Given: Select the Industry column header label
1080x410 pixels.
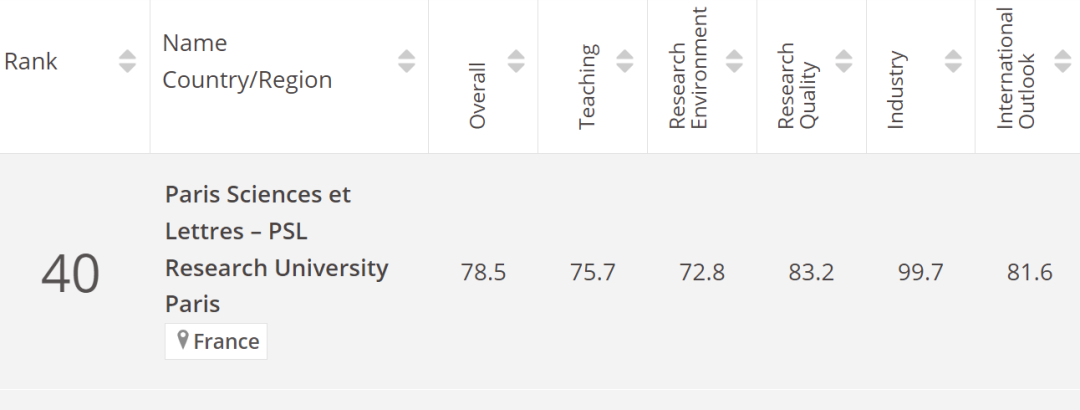Looking at the screenshot, I should 895,90.
